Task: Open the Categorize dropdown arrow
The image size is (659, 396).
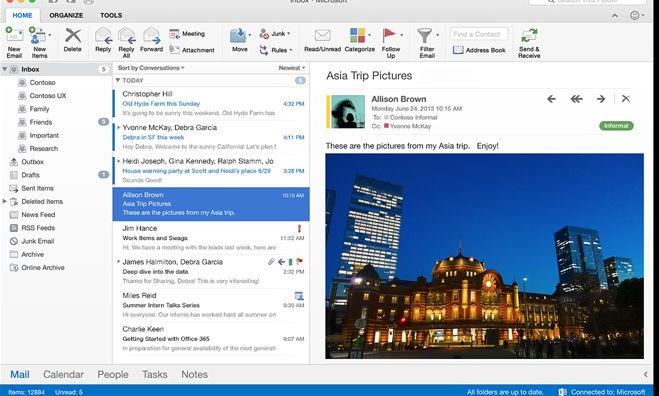Action: pyautogui.click(x=369, y=35)
